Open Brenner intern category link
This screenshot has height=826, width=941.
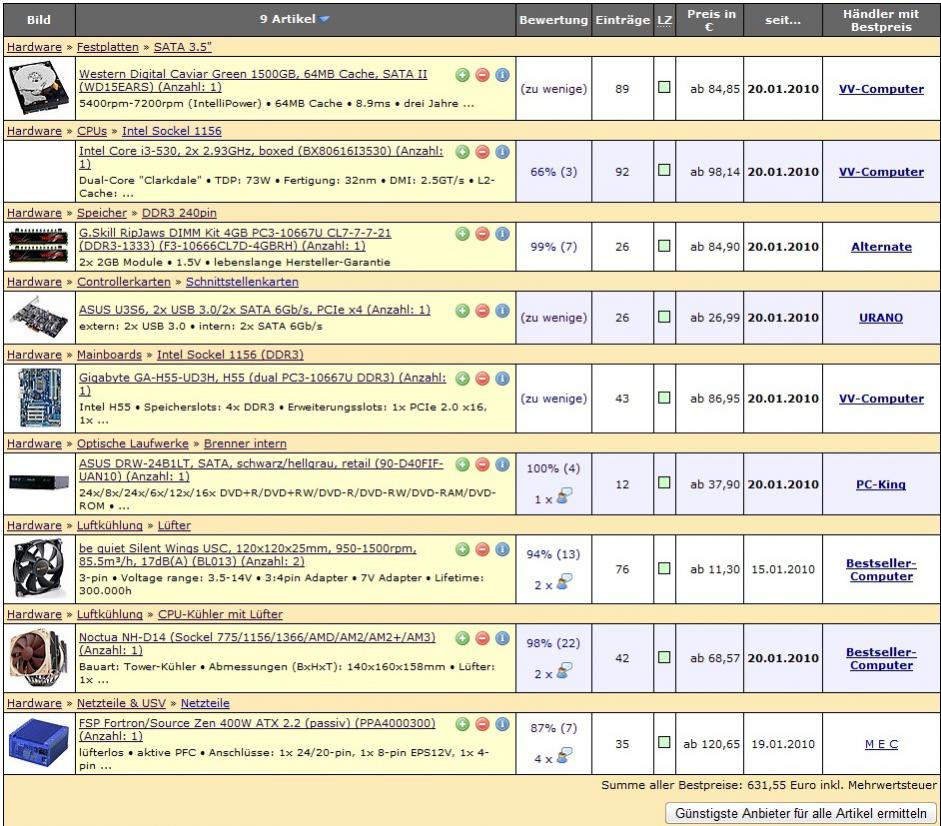[x=245, y=444]
